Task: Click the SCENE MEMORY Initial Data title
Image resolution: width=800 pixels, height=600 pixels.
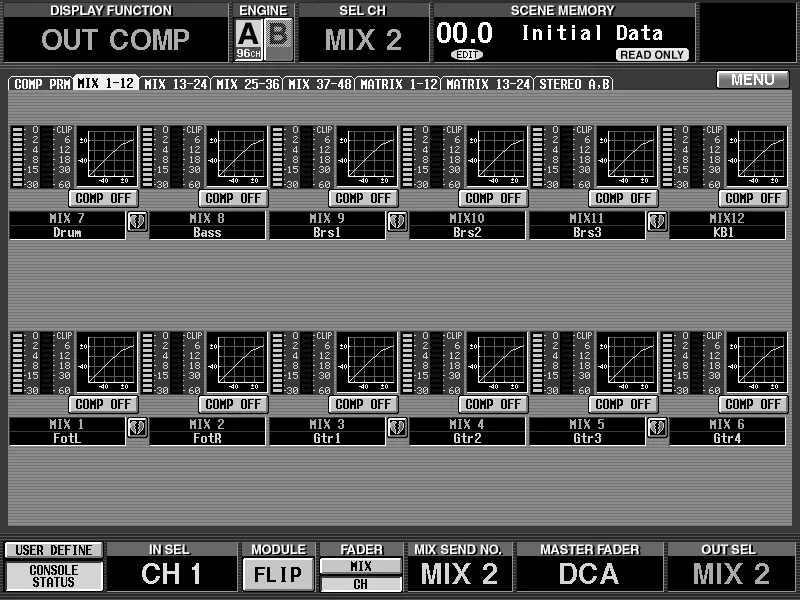Action: (x=592, y=33)
